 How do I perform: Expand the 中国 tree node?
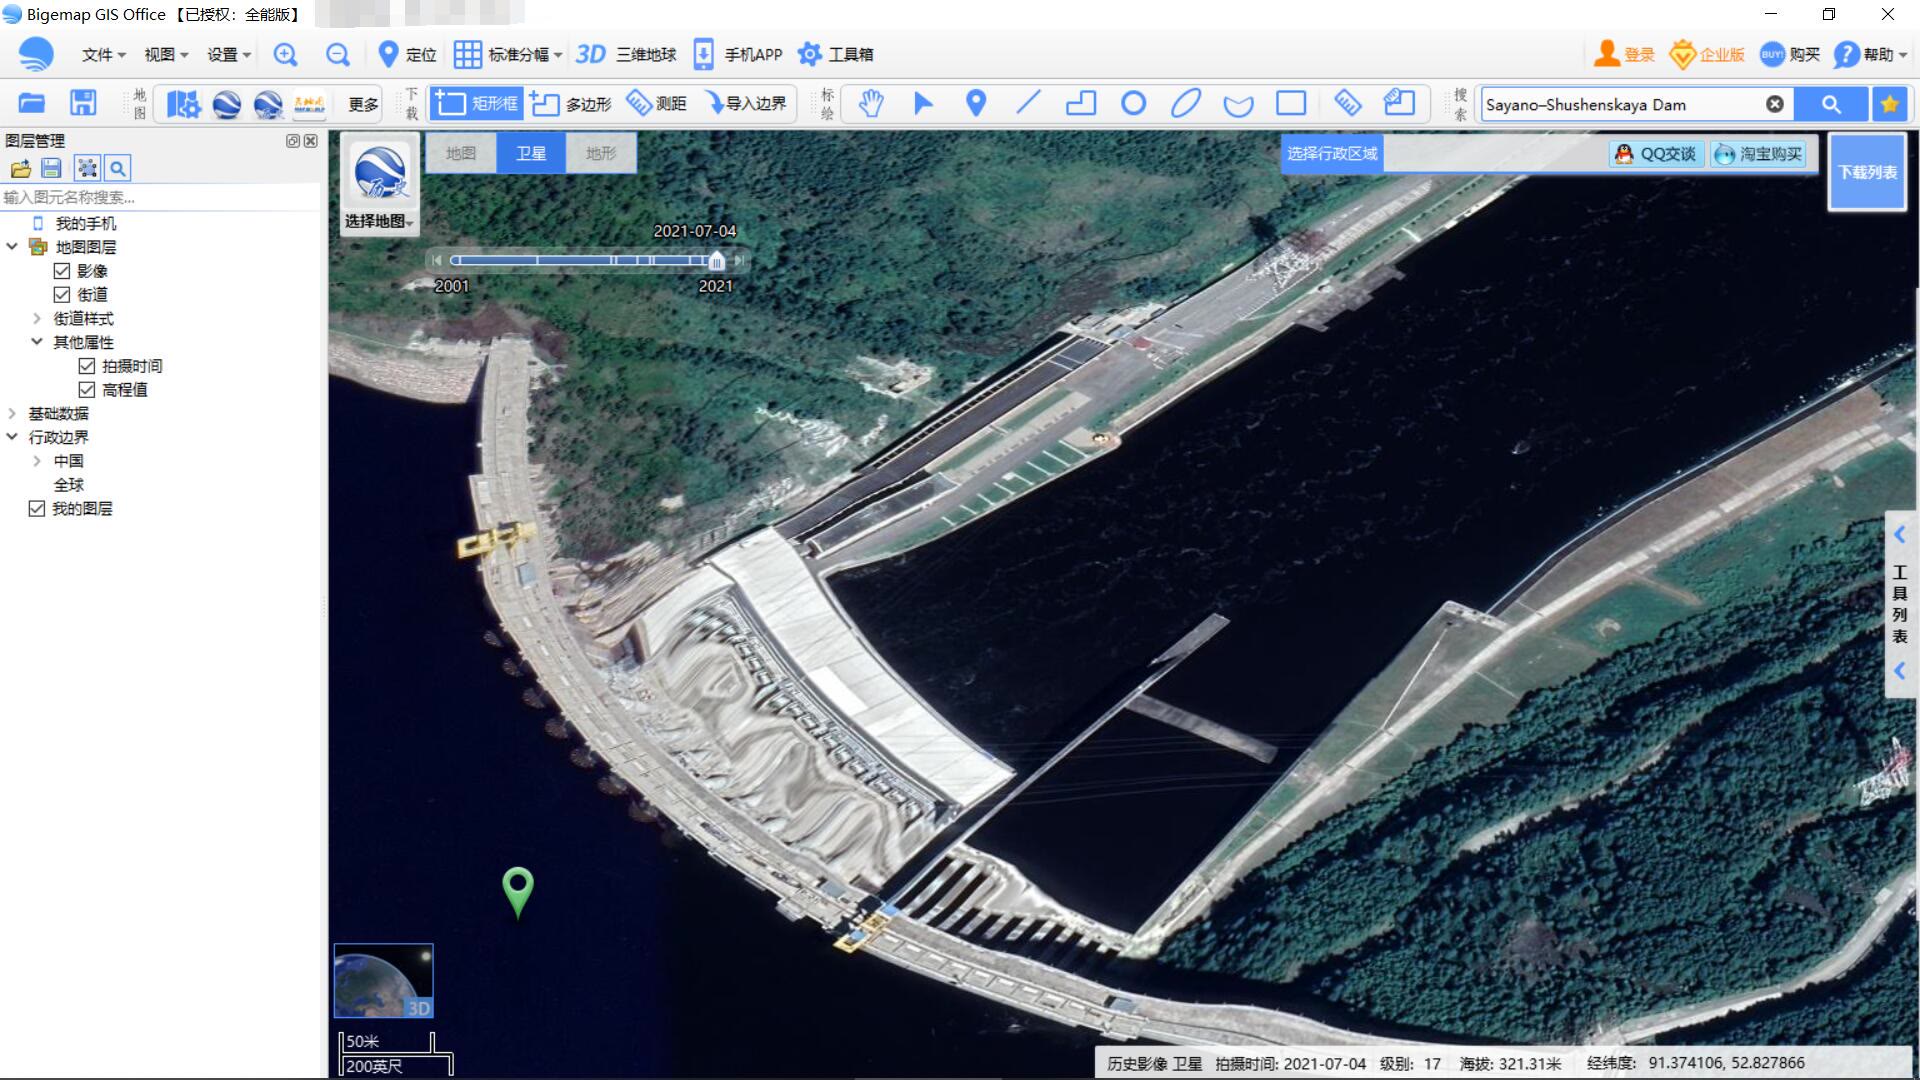(x=37, y=461)
